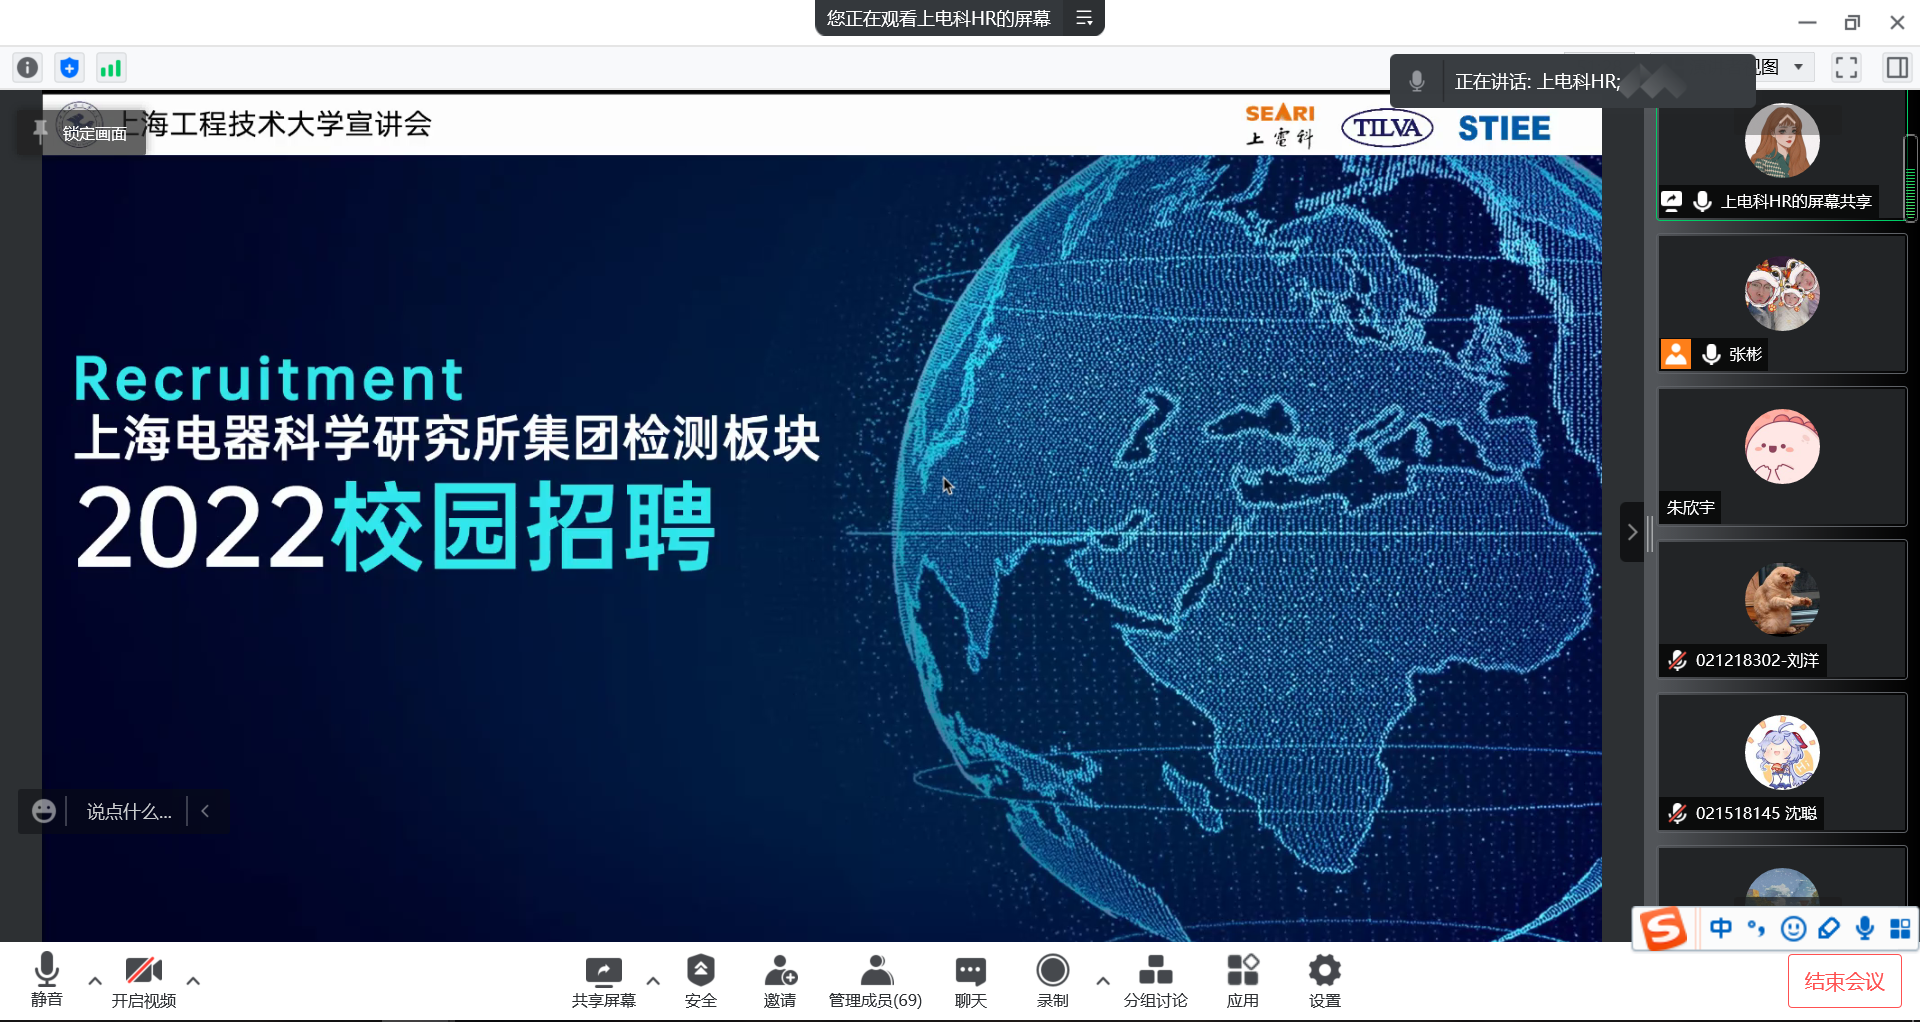
Task: Open screen-share viewing options menu
Action: (x=1084, y=18)
